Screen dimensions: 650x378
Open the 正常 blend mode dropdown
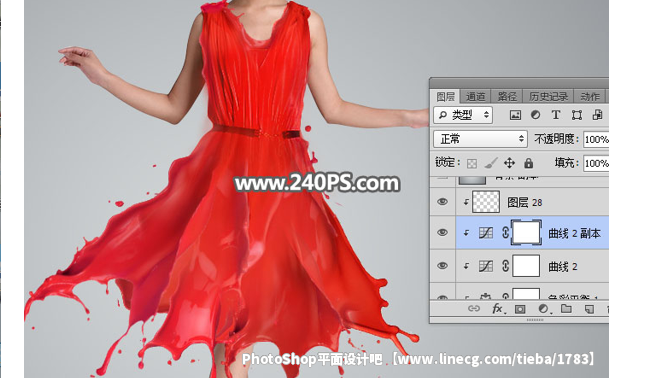point(480,139)
